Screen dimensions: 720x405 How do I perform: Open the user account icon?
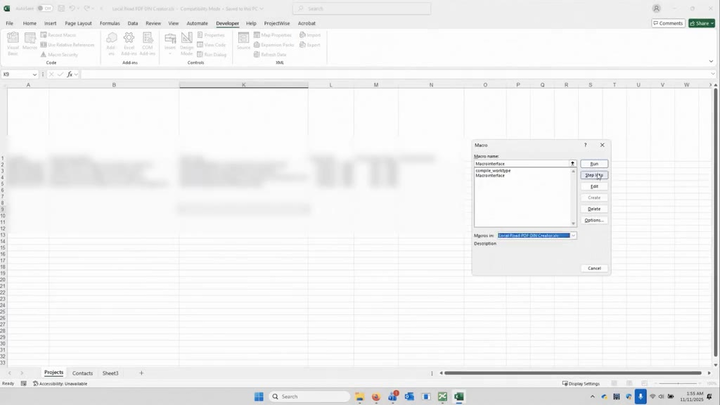[x=657, y=8]
